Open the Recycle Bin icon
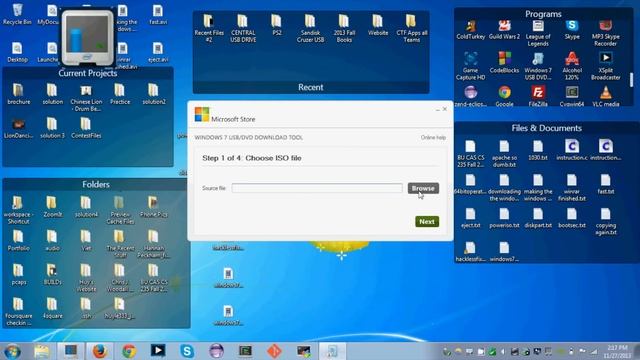 [x=17, y=14]
